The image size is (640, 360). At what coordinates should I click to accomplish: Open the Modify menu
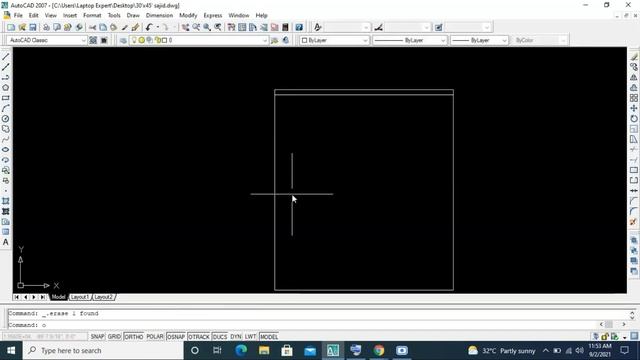pyautogui.click(x=188, y=16)
